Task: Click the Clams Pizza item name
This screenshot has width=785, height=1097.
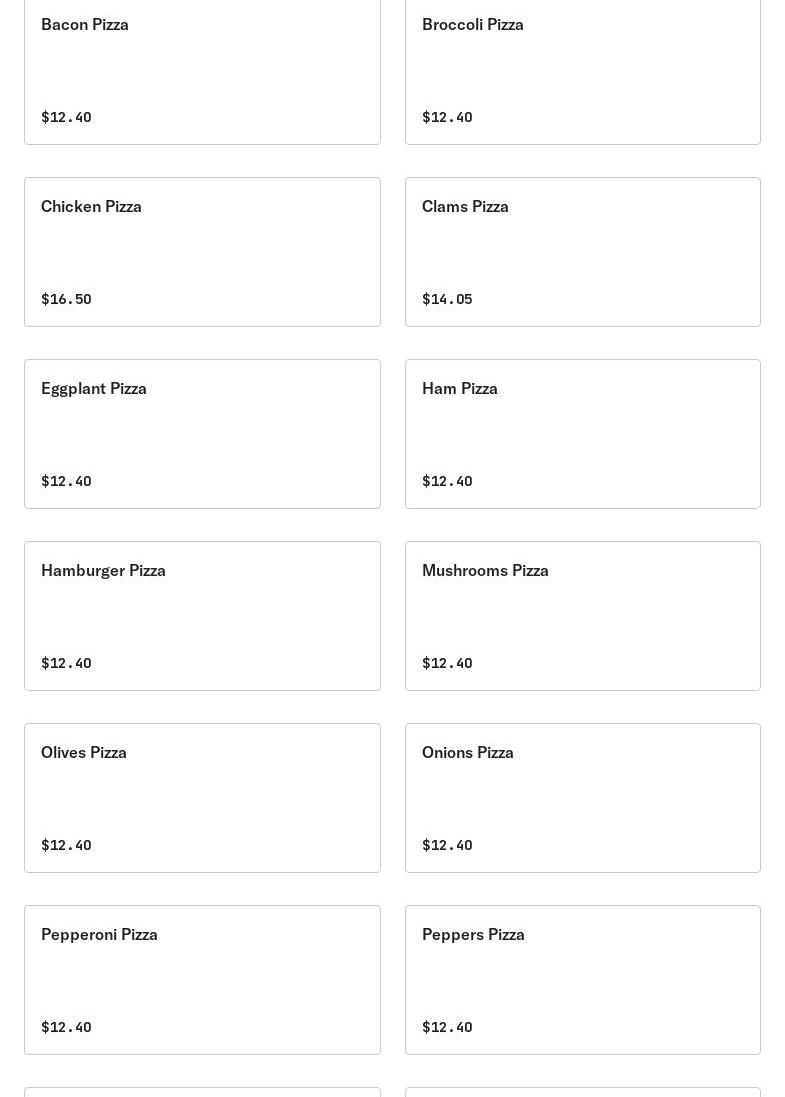Action: pos(465,206)
